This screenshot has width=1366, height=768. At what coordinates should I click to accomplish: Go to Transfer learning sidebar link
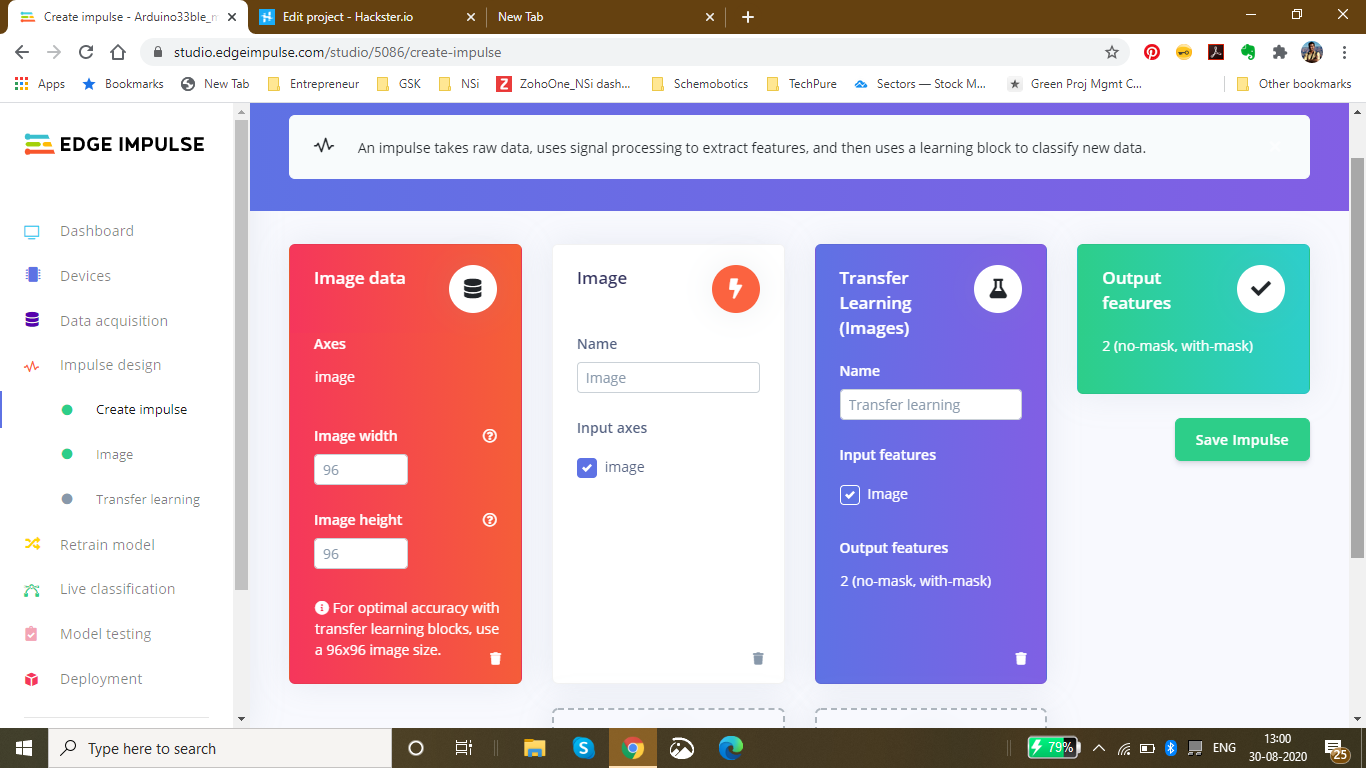147,499
